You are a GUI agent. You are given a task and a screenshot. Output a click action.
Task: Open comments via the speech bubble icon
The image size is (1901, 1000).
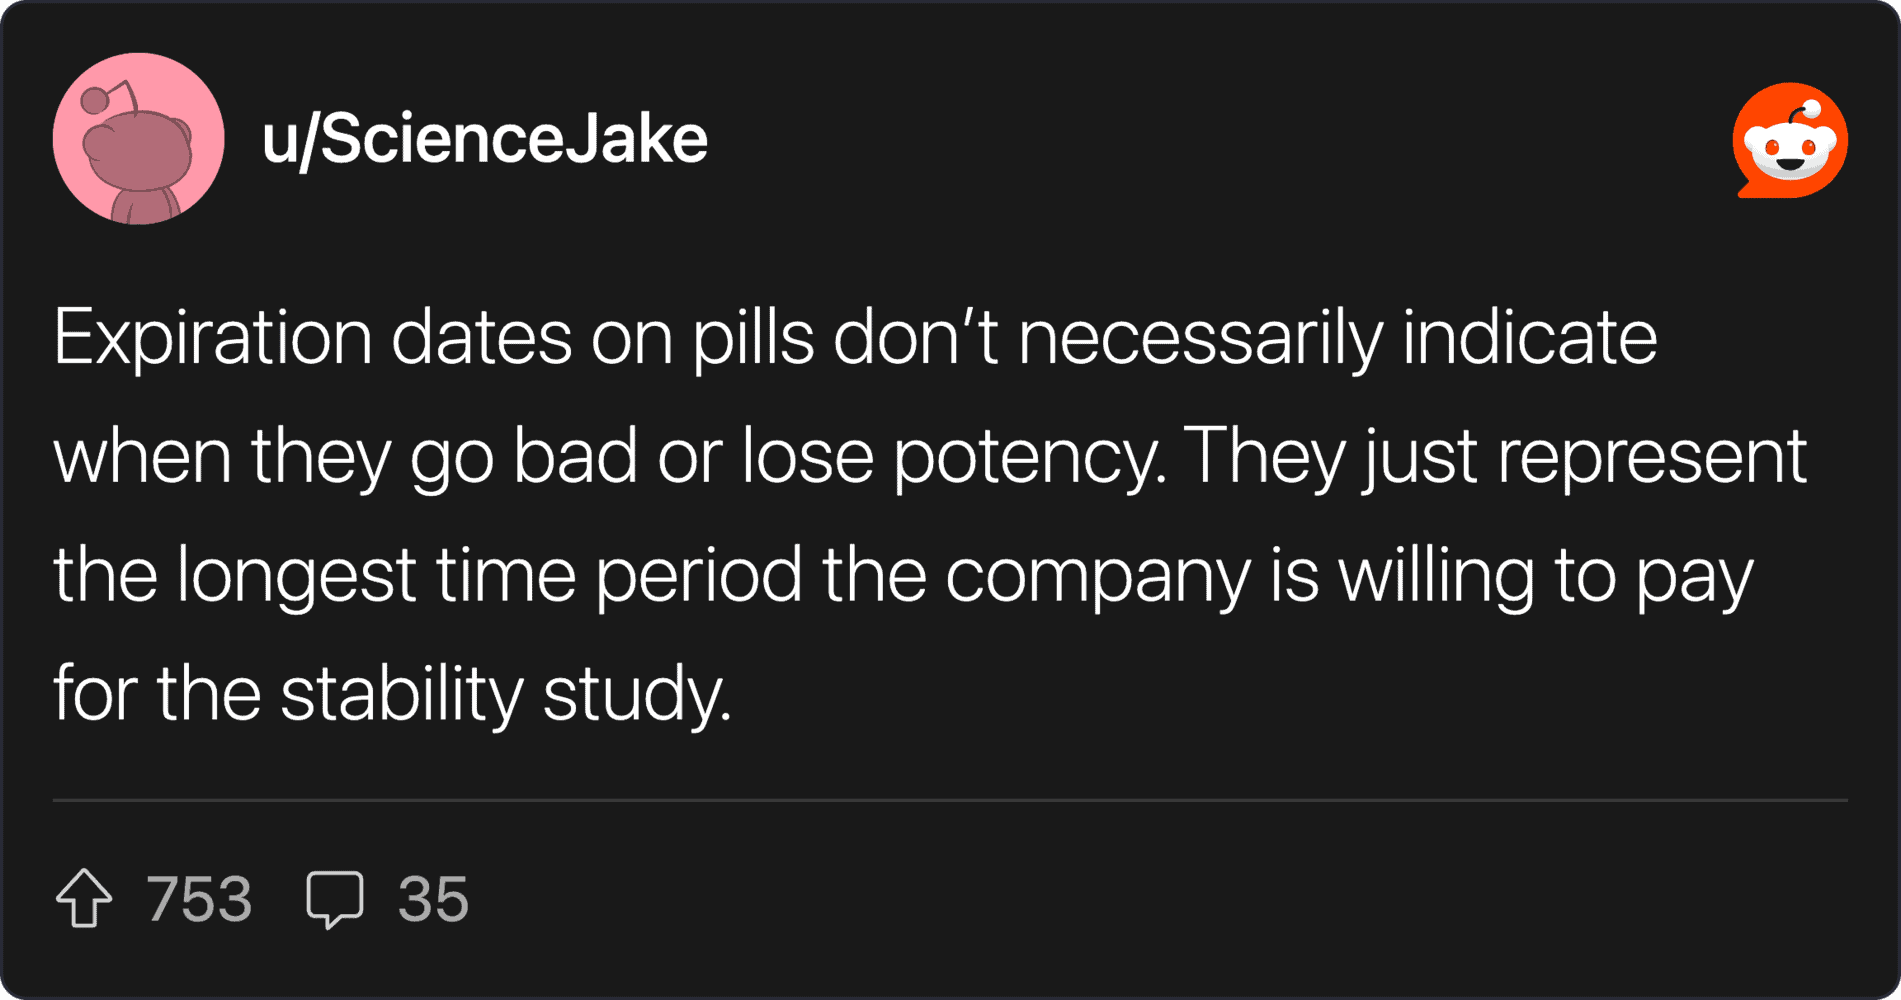point(335,899)
